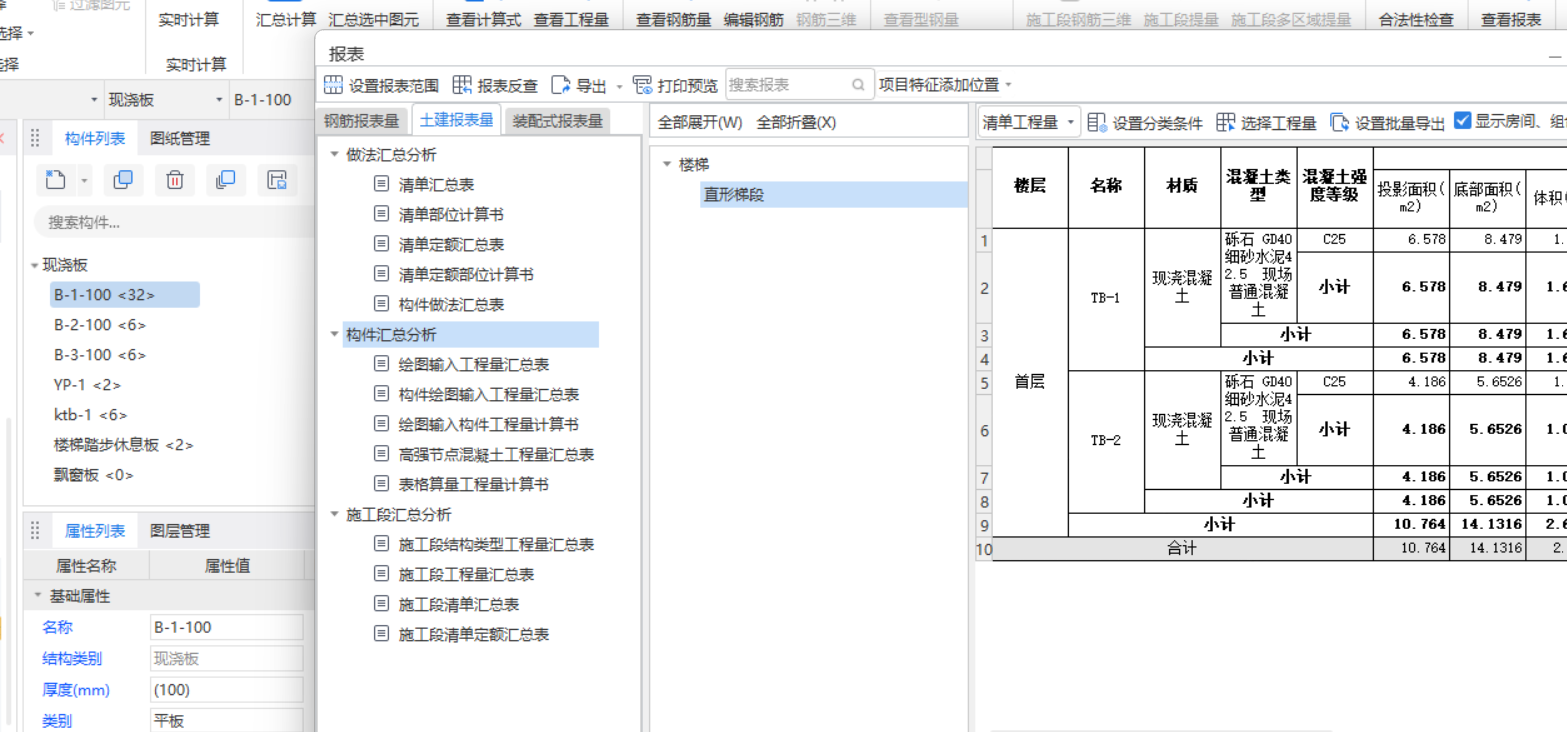Select component B-2-100 <6>
1567x732 pixels.
pyautogui.click(x=100, y=325)
